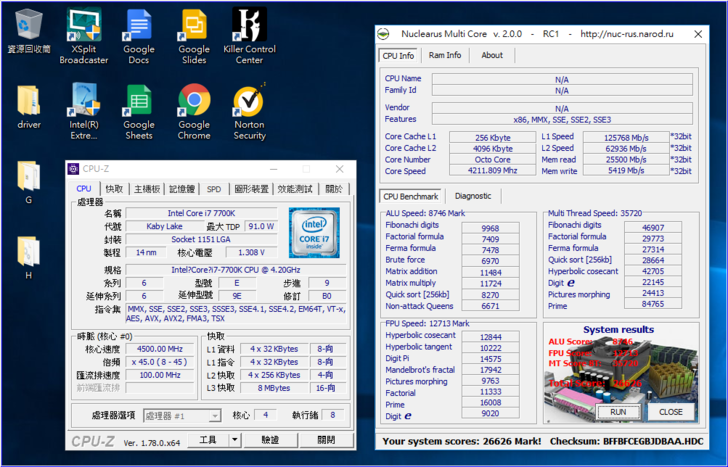Click the CLOSE button in Nuclearus
The width and height of the screenshot is (728, 467).
(671, 412)
